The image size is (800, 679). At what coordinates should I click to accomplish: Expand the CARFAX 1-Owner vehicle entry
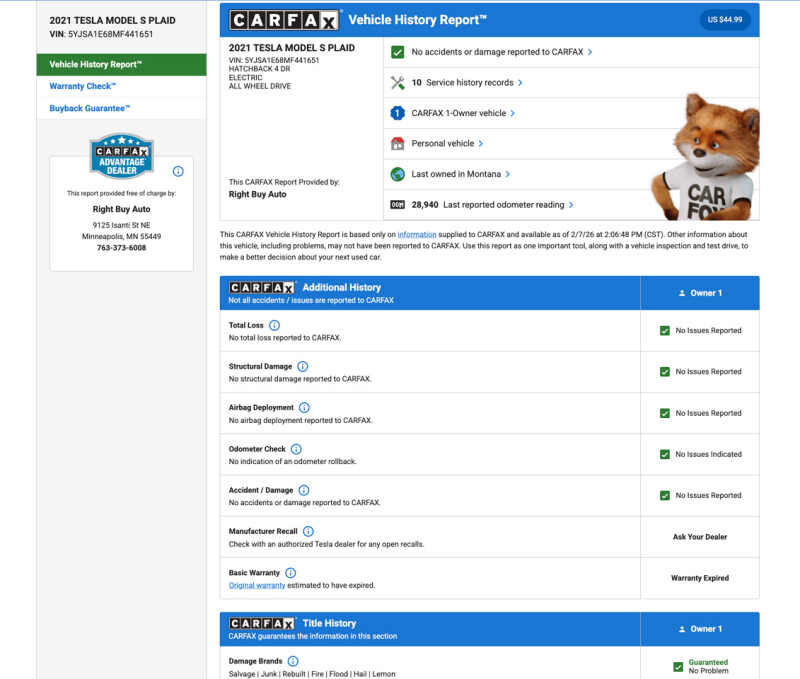(463, 113)
